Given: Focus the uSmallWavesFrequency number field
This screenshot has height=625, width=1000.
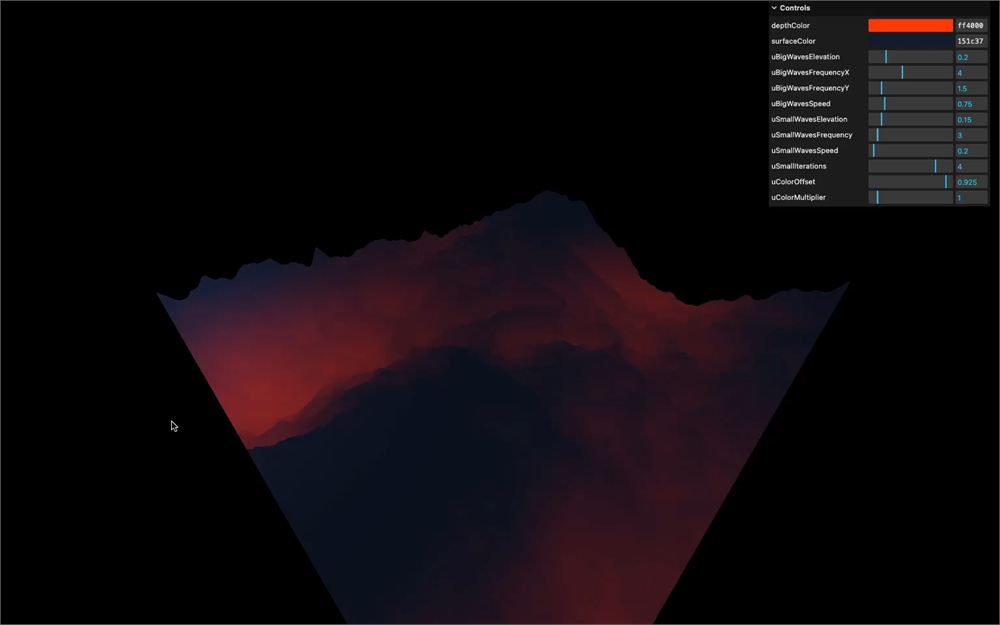Looking at the screenshot, I should click(x=971, y=135).
